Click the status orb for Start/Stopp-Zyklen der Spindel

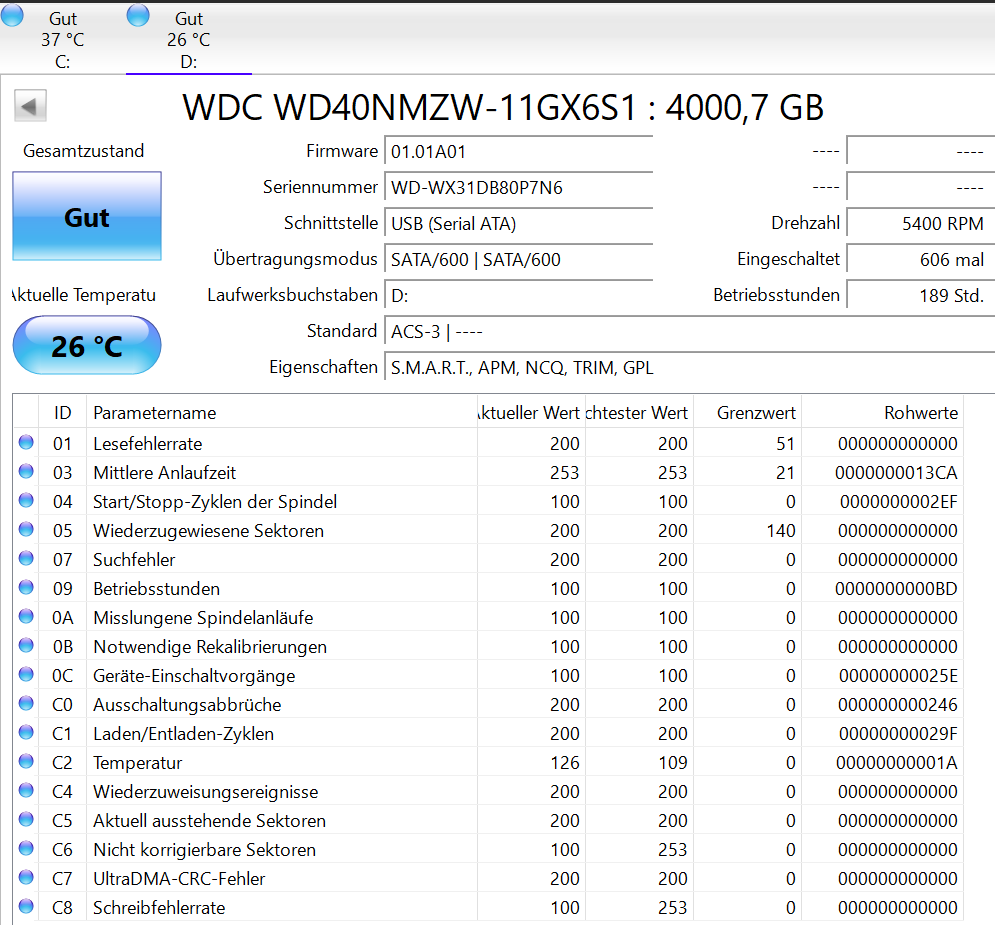[x=26, y=501]
